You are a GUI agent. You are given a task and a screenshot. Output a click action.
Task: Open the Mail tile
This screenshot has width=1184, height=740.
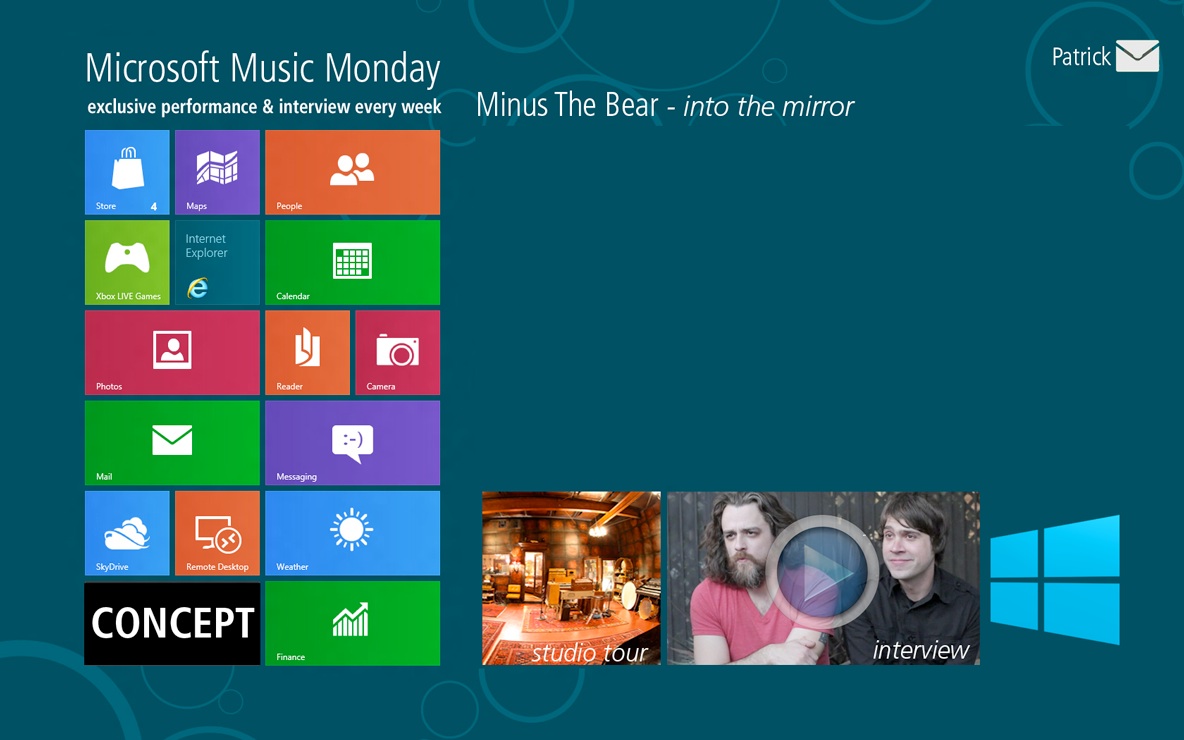[x=172, y=442]
